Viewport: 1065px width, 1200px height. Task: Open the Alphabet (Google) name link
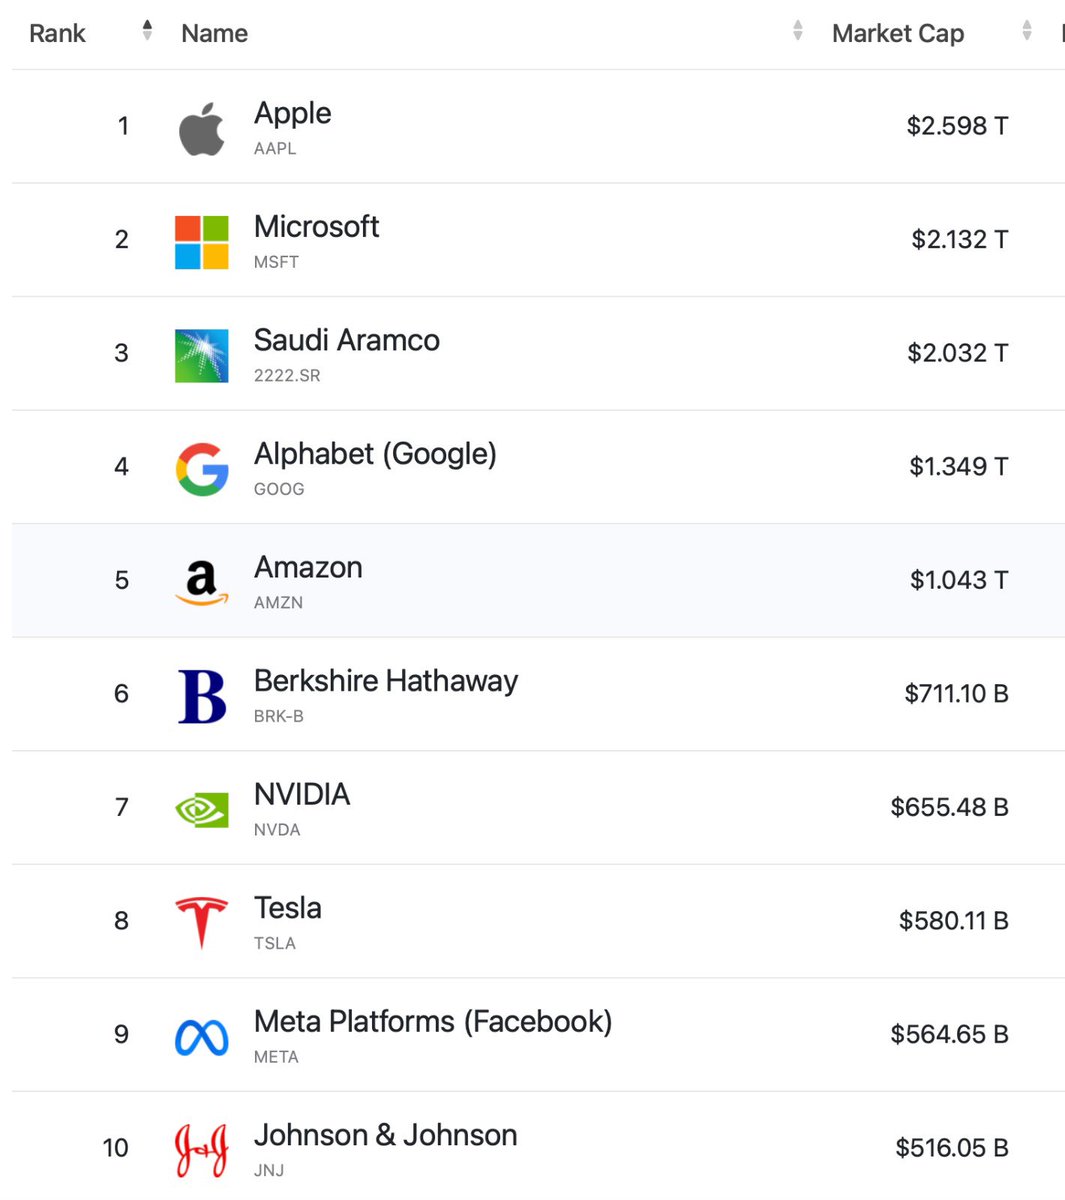tap(375, 454)
